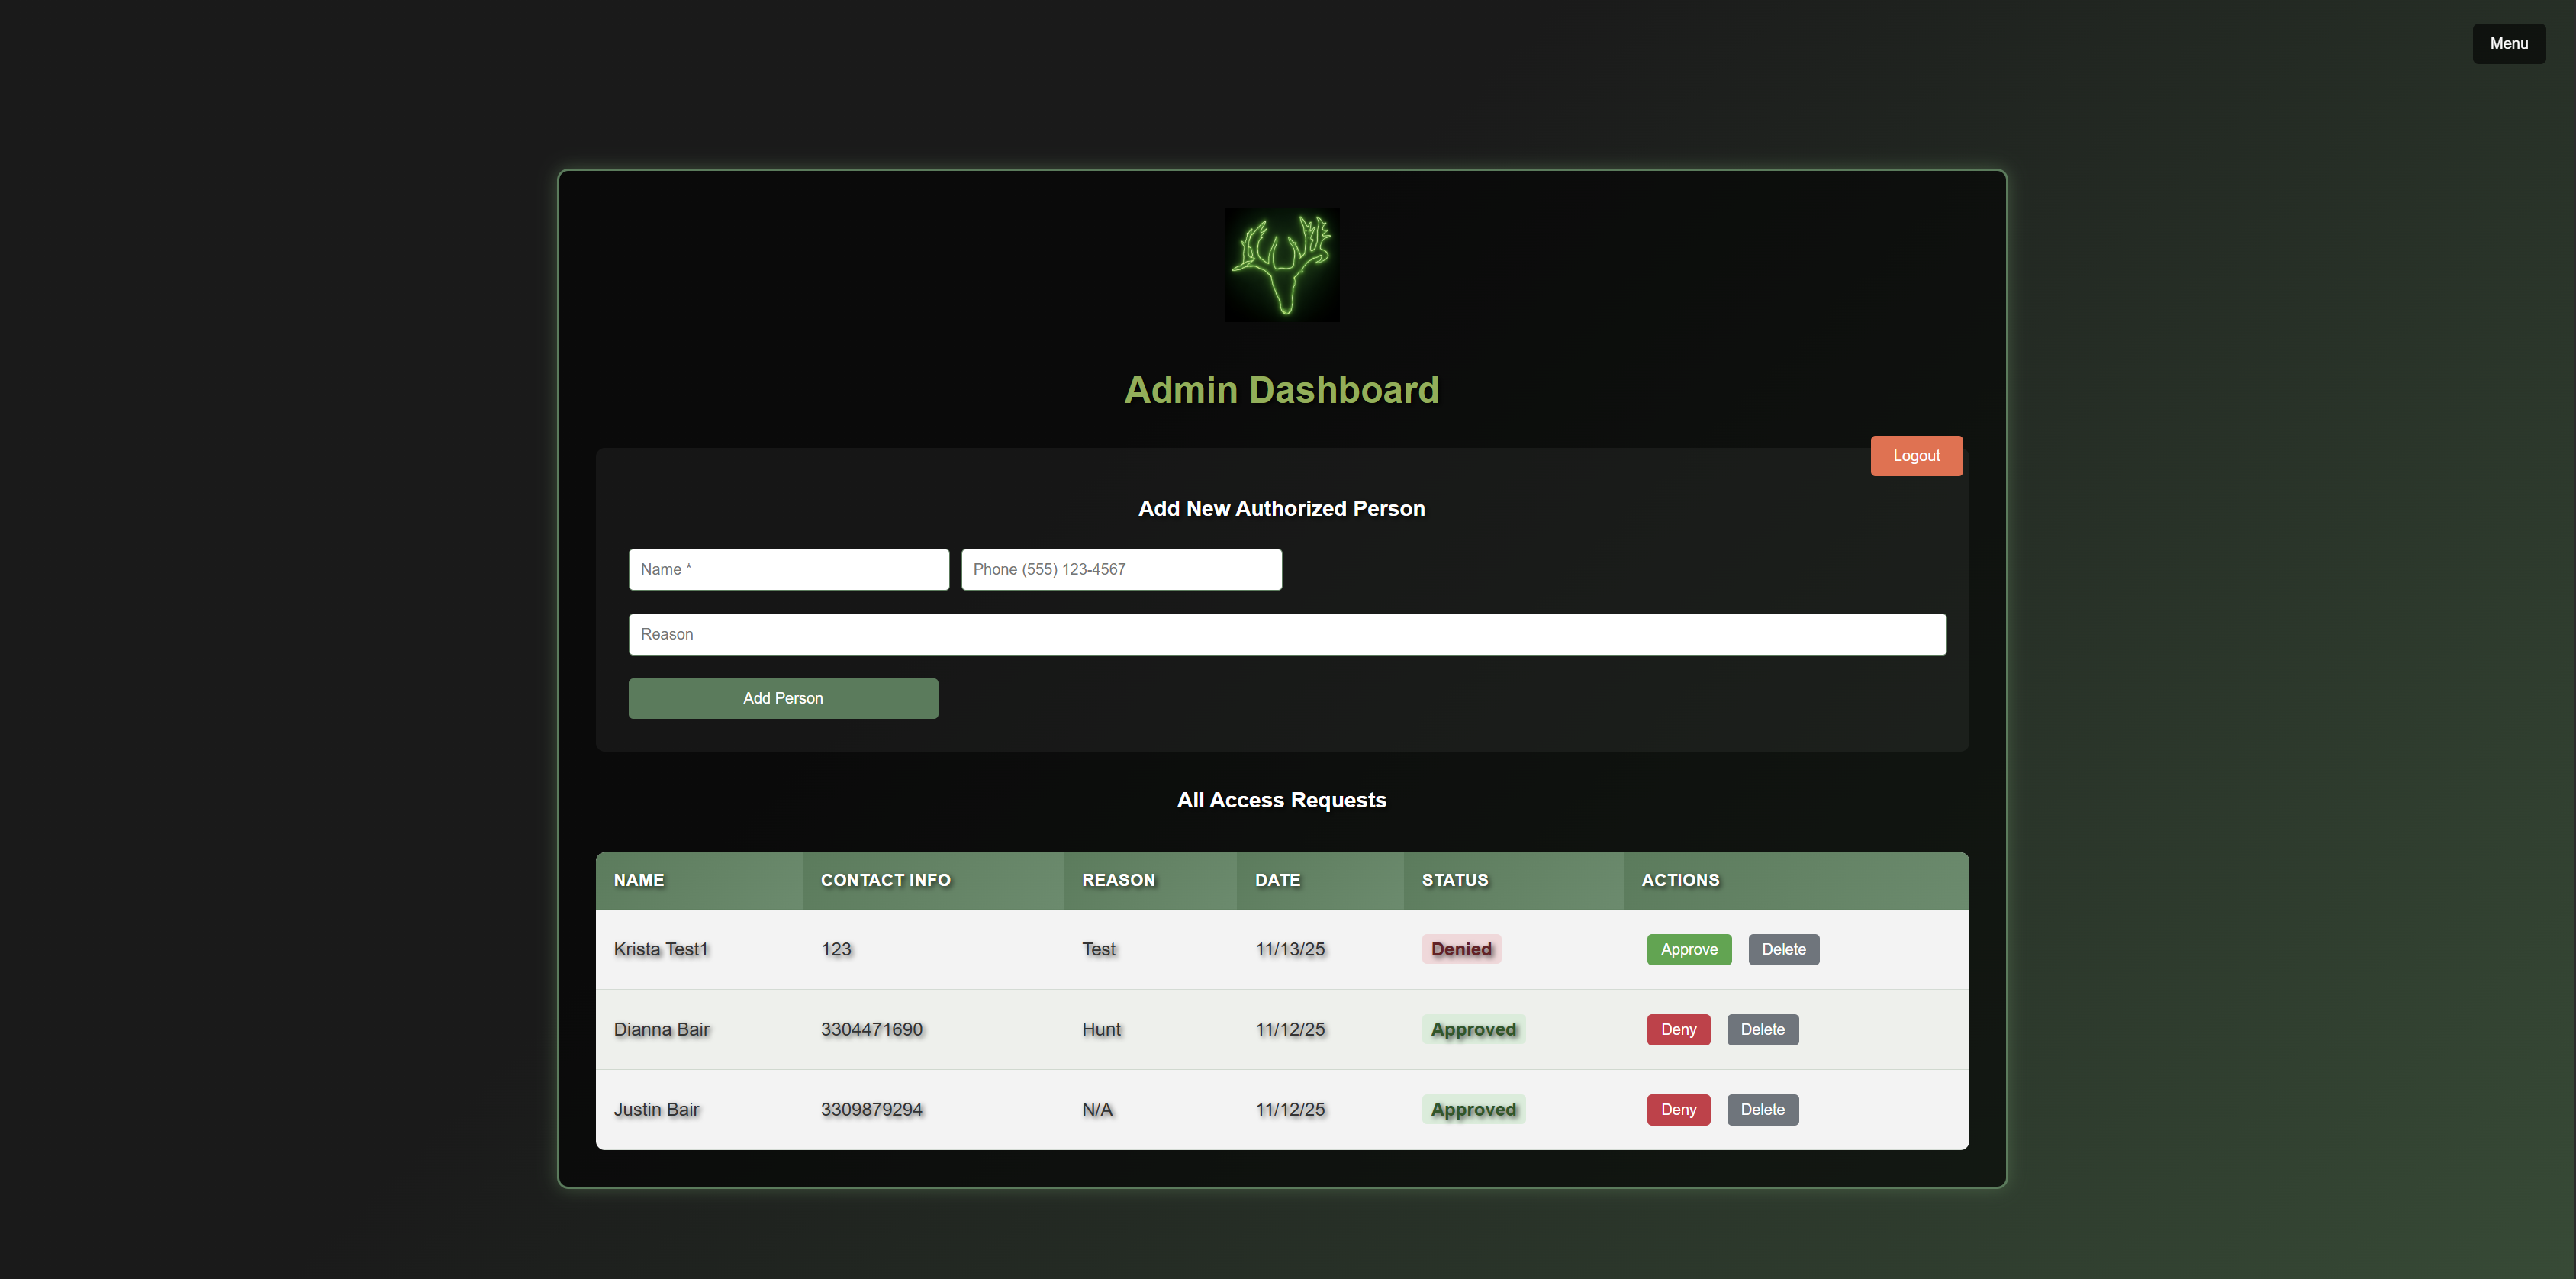Click the Approved status badge for Dianna Bair
Image resolution: width=2576 pixels, height=1279 pixels.
[x=1473, y=1029]
